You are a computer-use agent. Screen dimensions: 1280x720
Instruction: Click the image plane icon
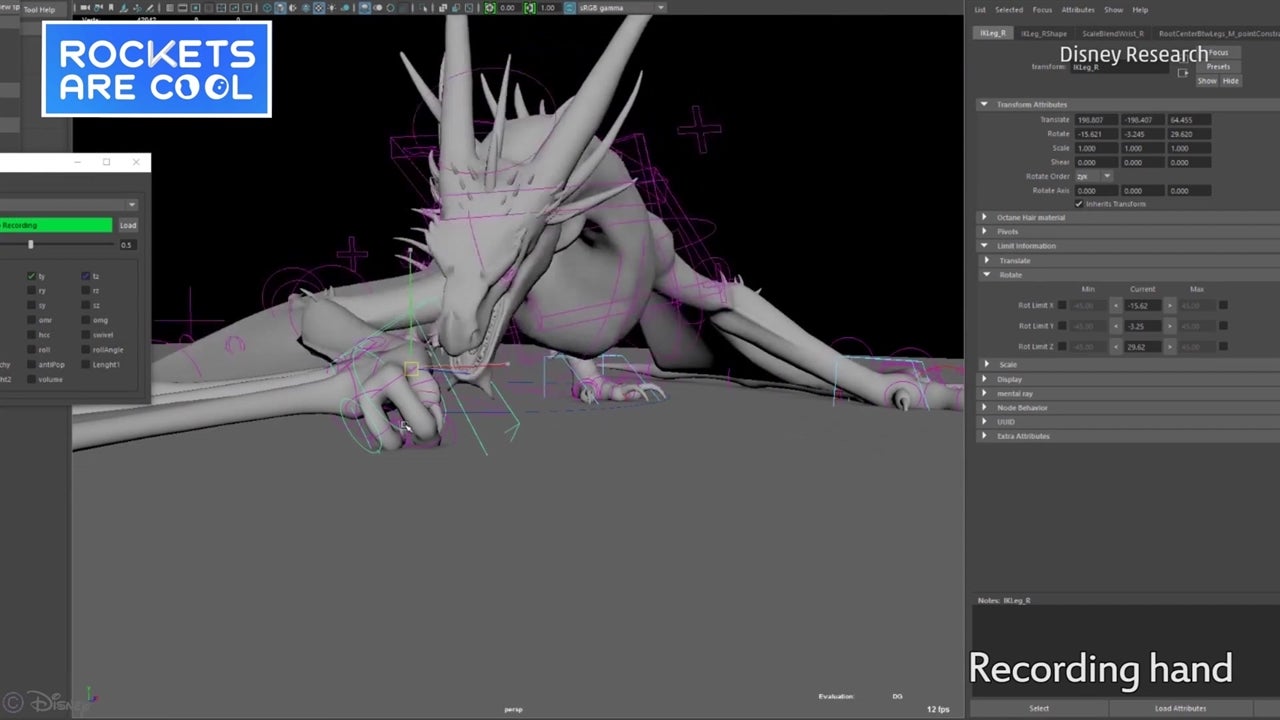coord(123,7)
